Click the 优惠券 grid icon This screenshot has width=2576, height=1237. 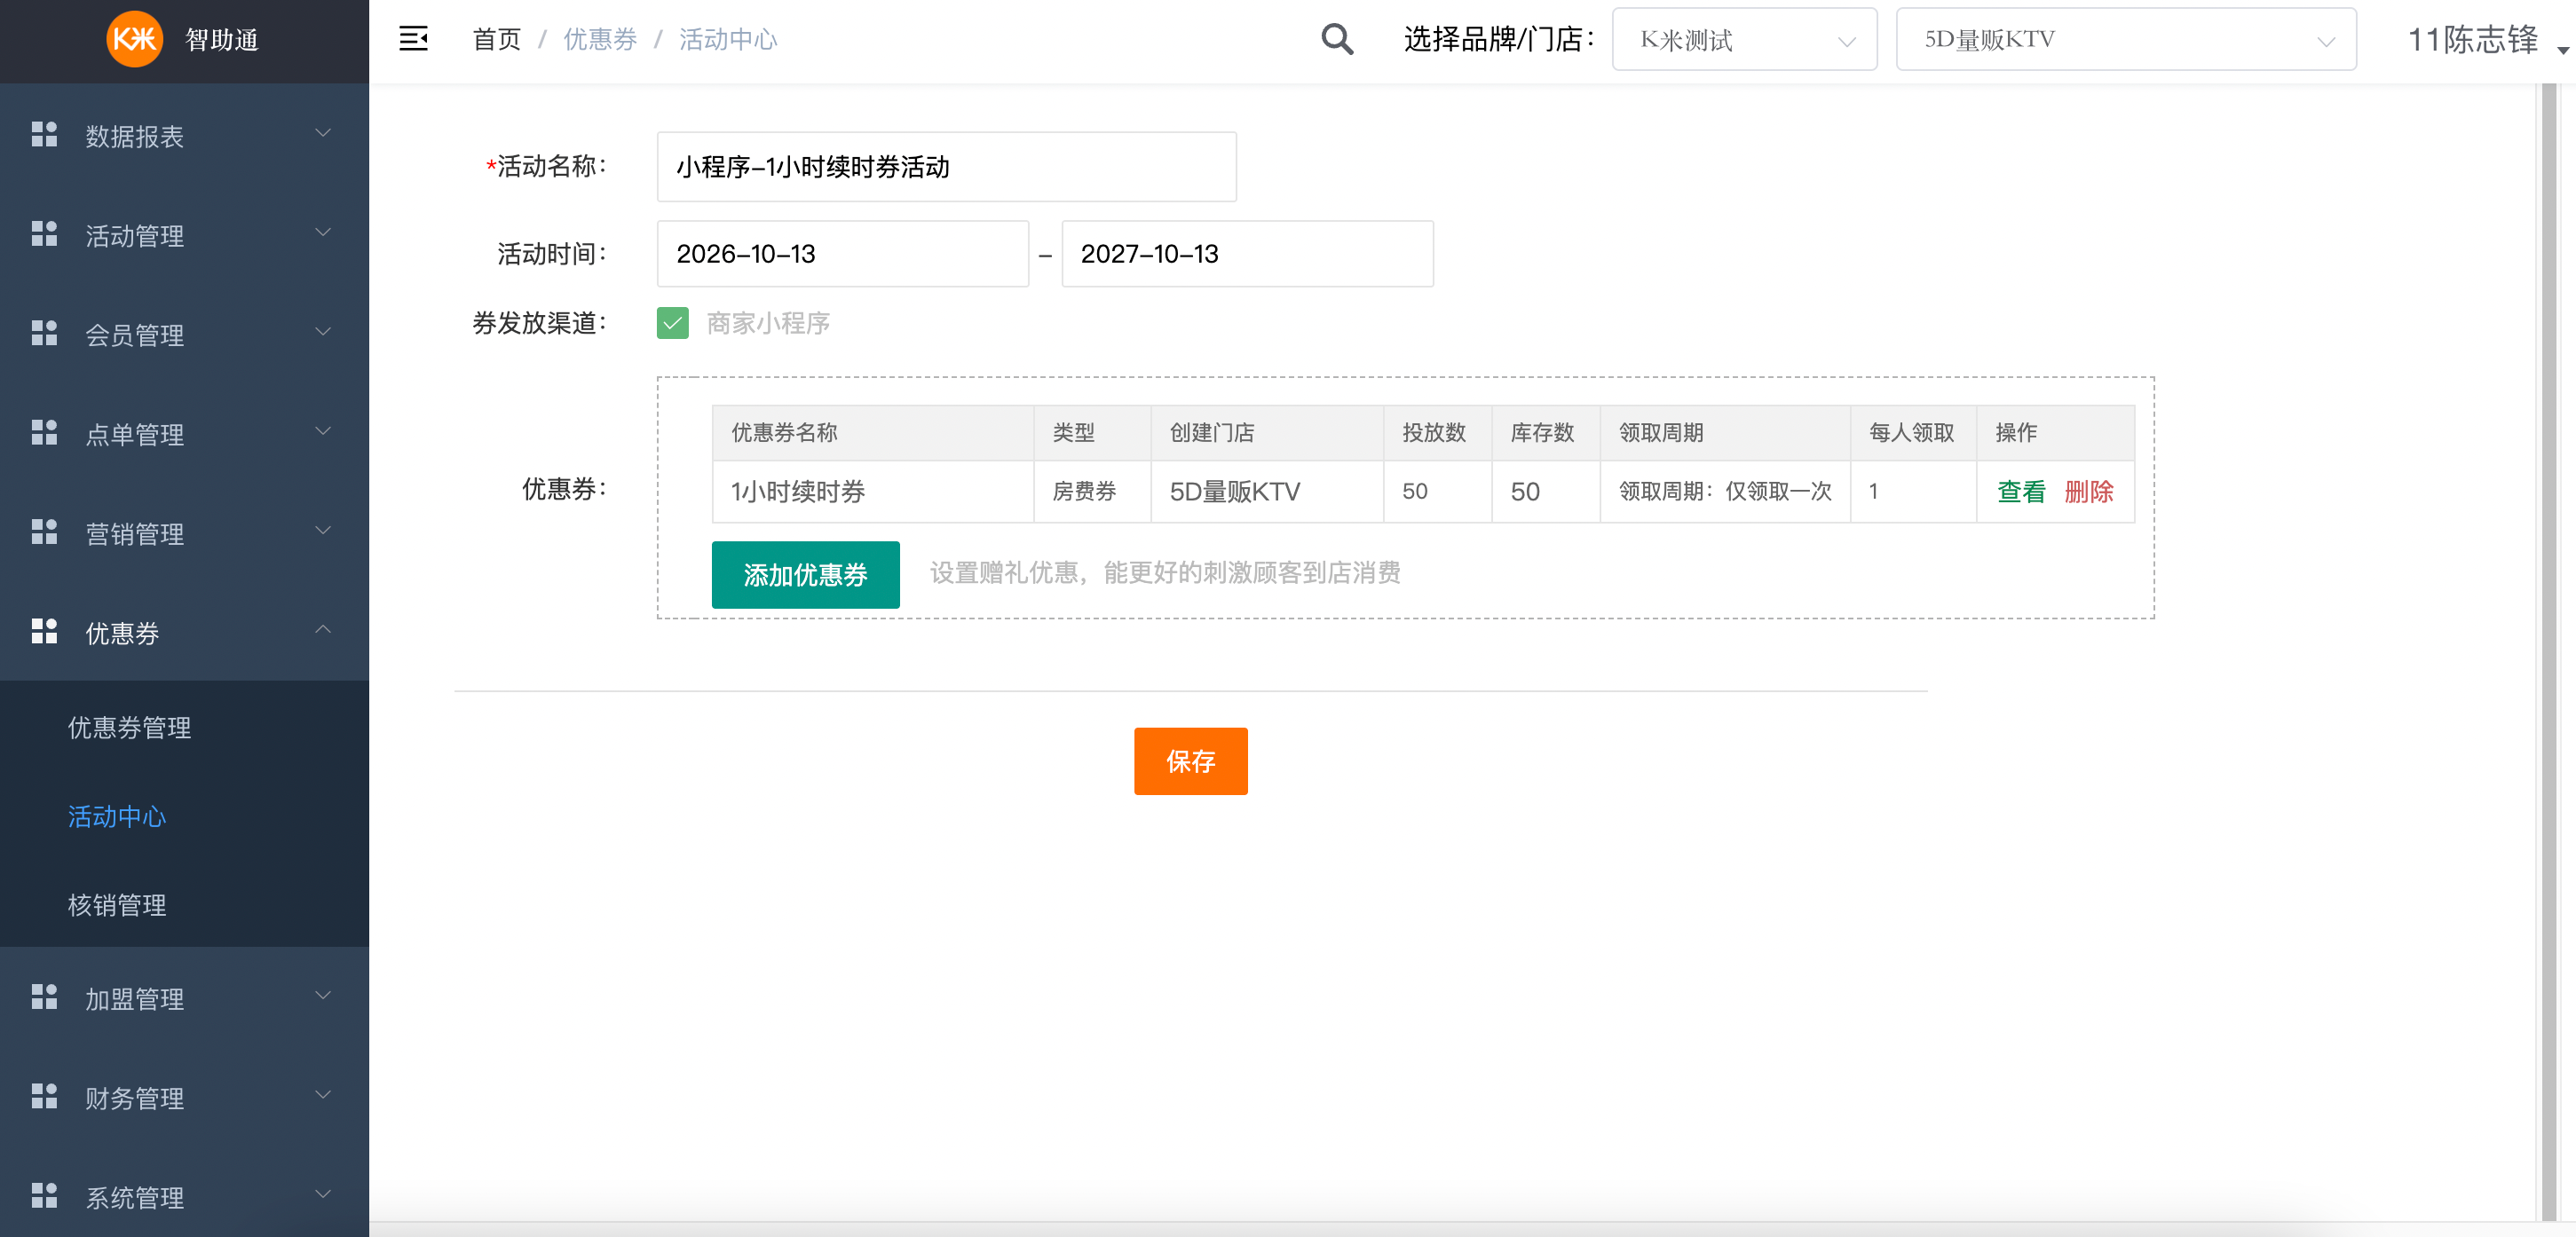44,631
